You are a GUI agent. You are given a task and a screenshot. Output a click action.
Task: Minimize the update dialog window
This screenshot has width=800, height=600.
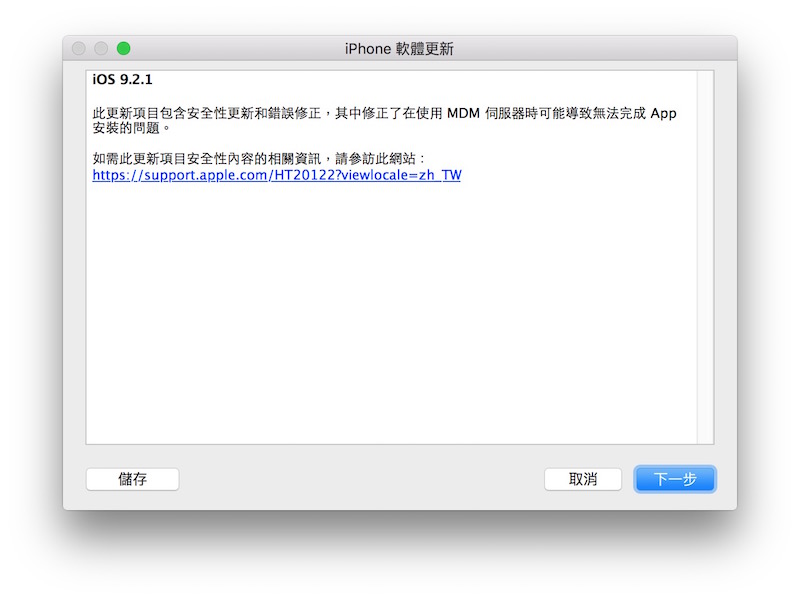coord(99,46)
